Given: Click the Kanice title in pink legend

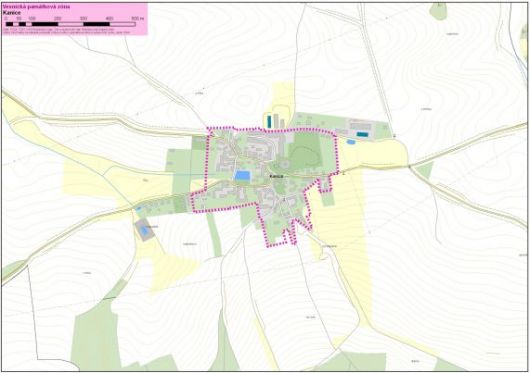Looking at the screenshot, I should click(12, 13).
